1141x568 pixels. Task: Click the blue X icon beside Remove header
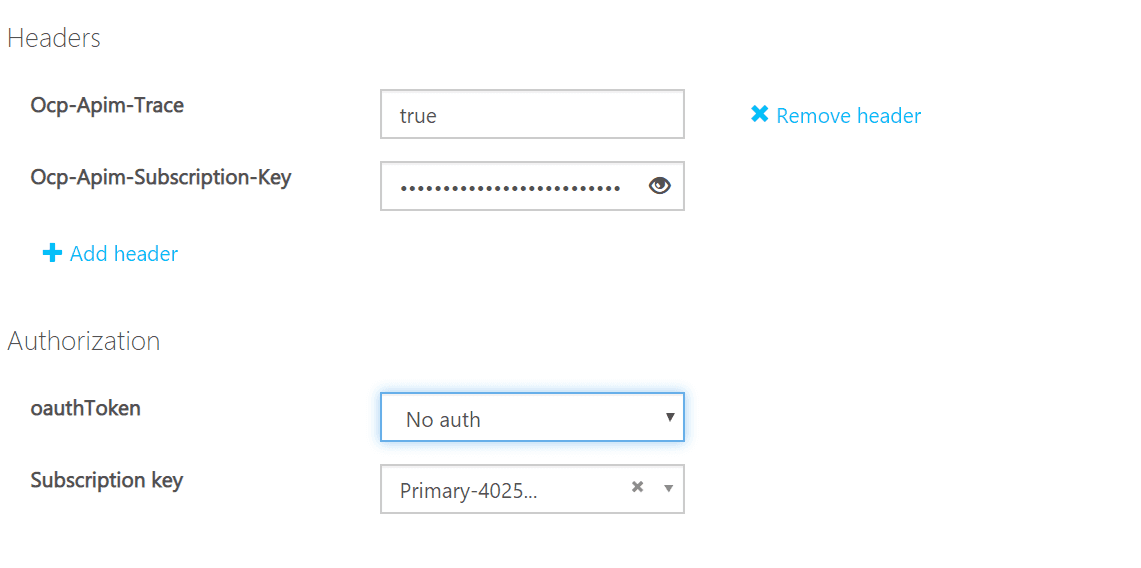(x=760, y=114)
